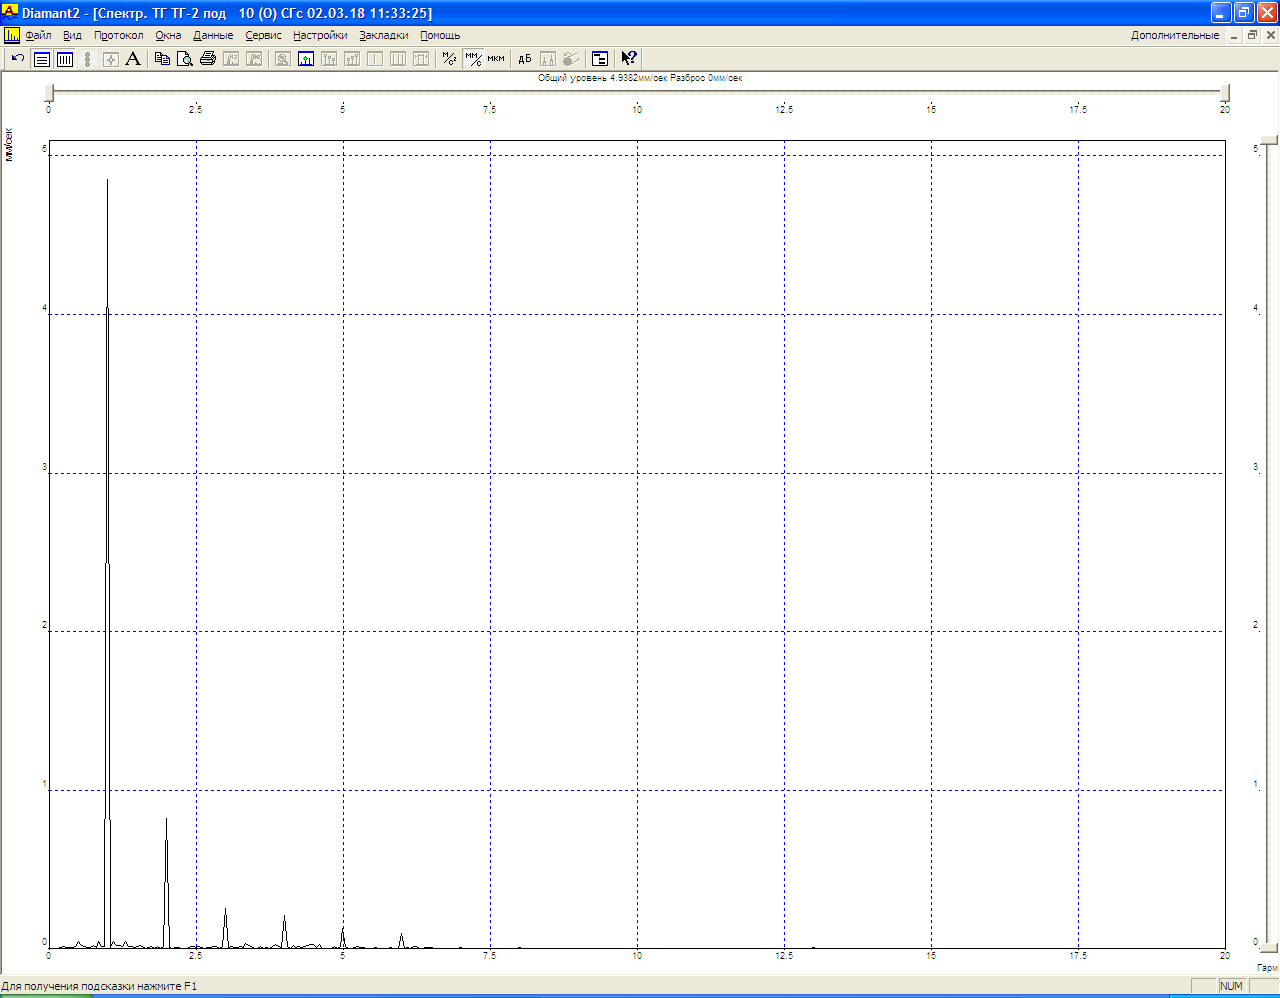Select the text annotation 'A' tool

(133, 59)
